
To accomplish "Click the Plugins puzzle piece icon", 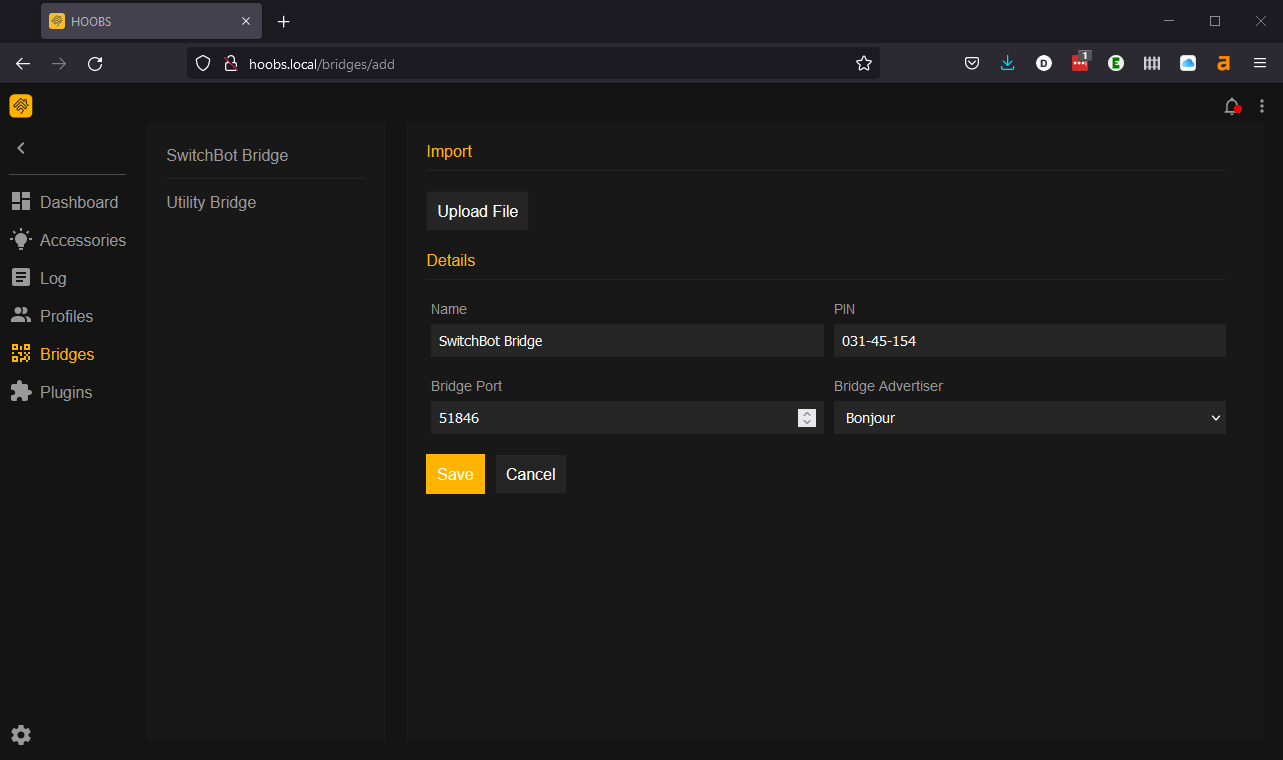I will pos(21,392).
